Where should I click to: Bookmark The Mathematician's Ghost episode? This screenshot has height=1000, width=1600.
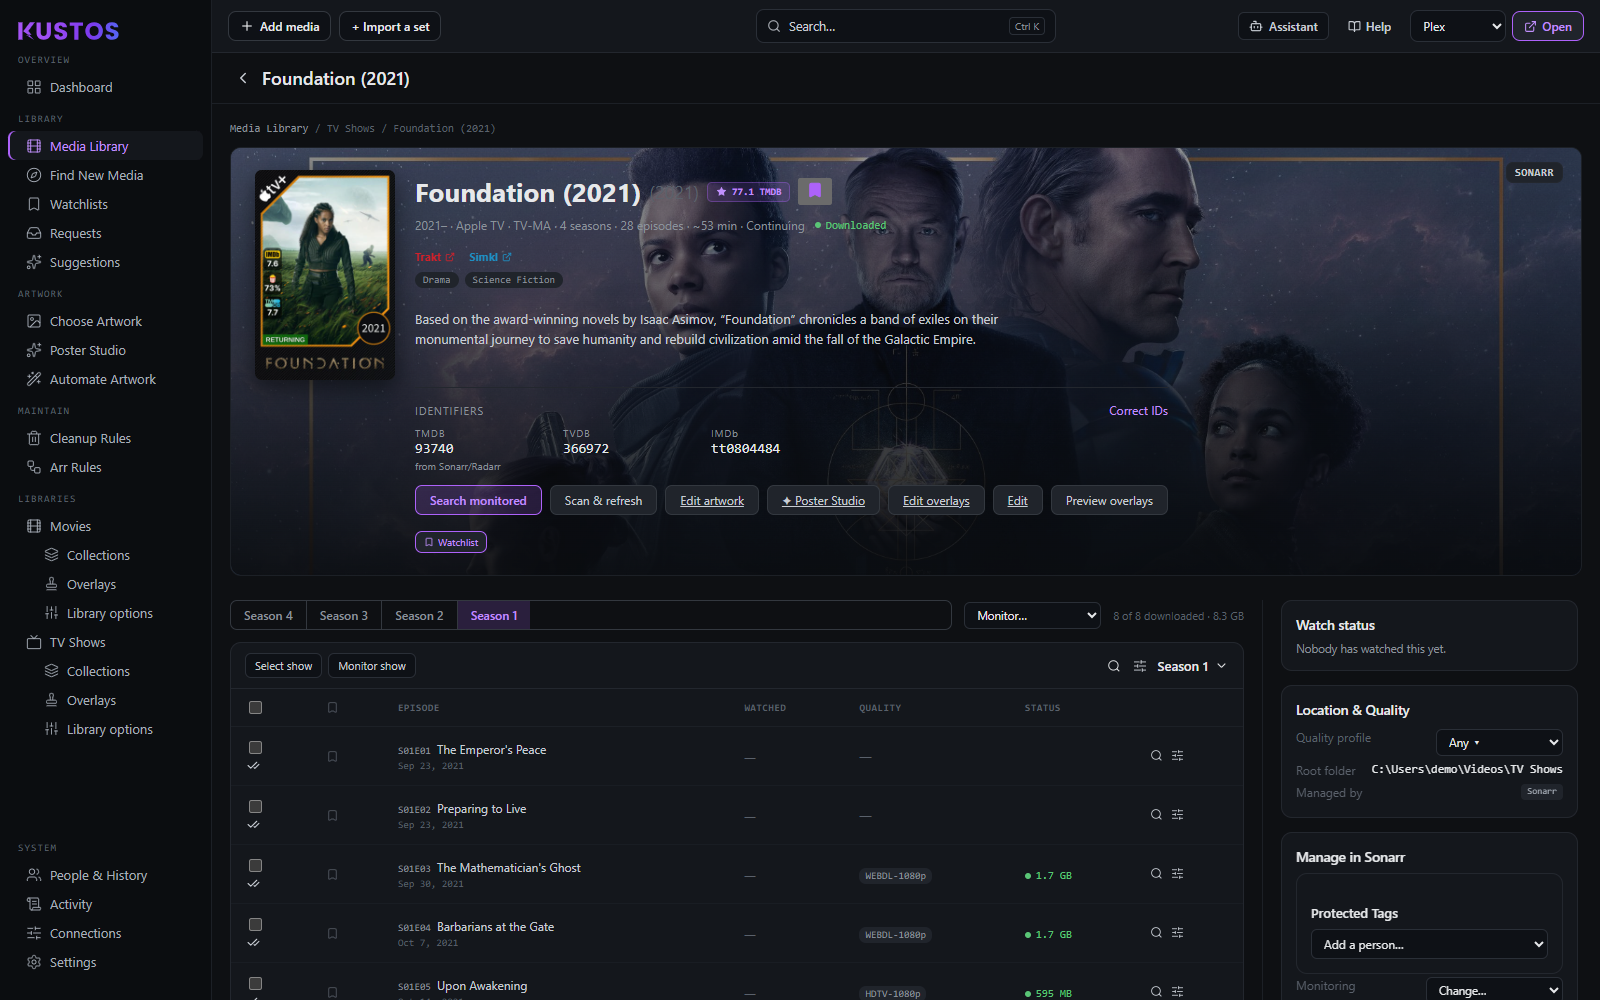pyautogui.click(x=333, y=874)
